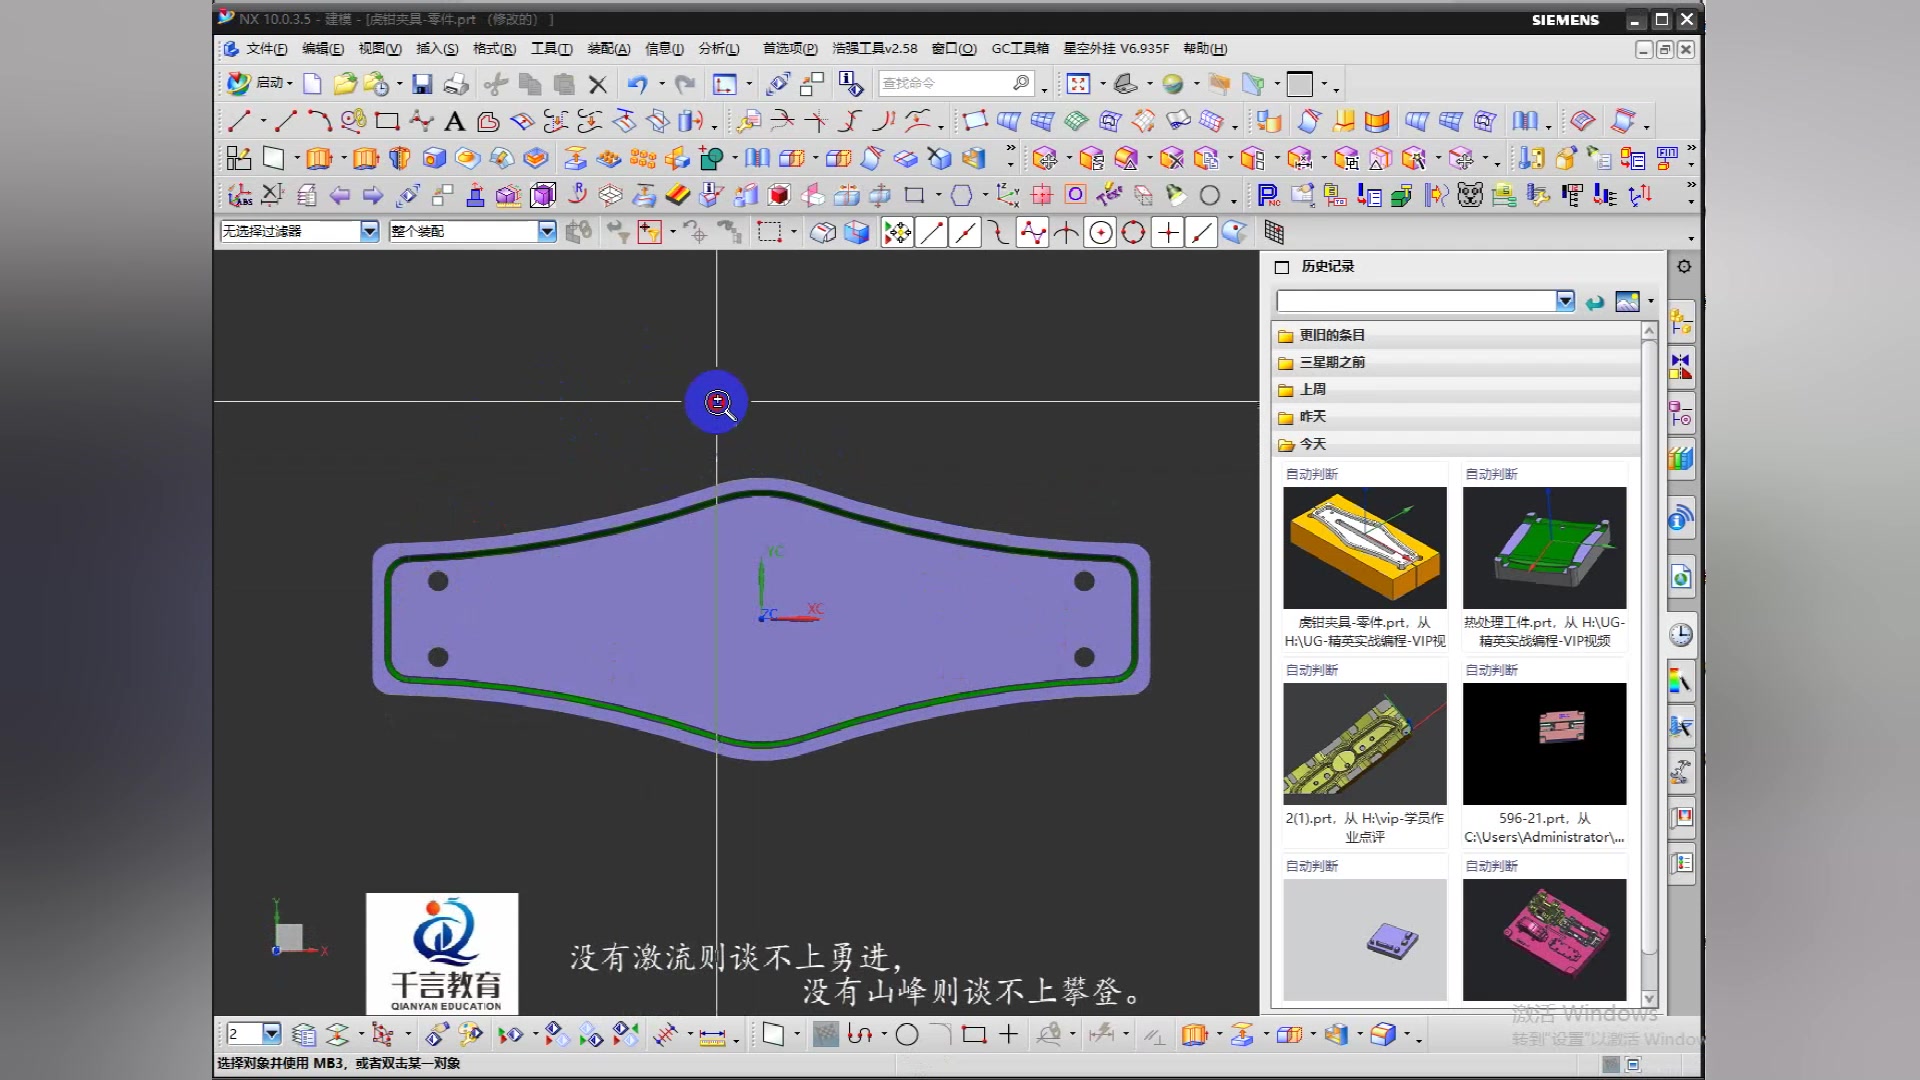Open the selection filter dropdown
The width and height of the screenshot is (1920, 1080).
click(x=369, y=231)
